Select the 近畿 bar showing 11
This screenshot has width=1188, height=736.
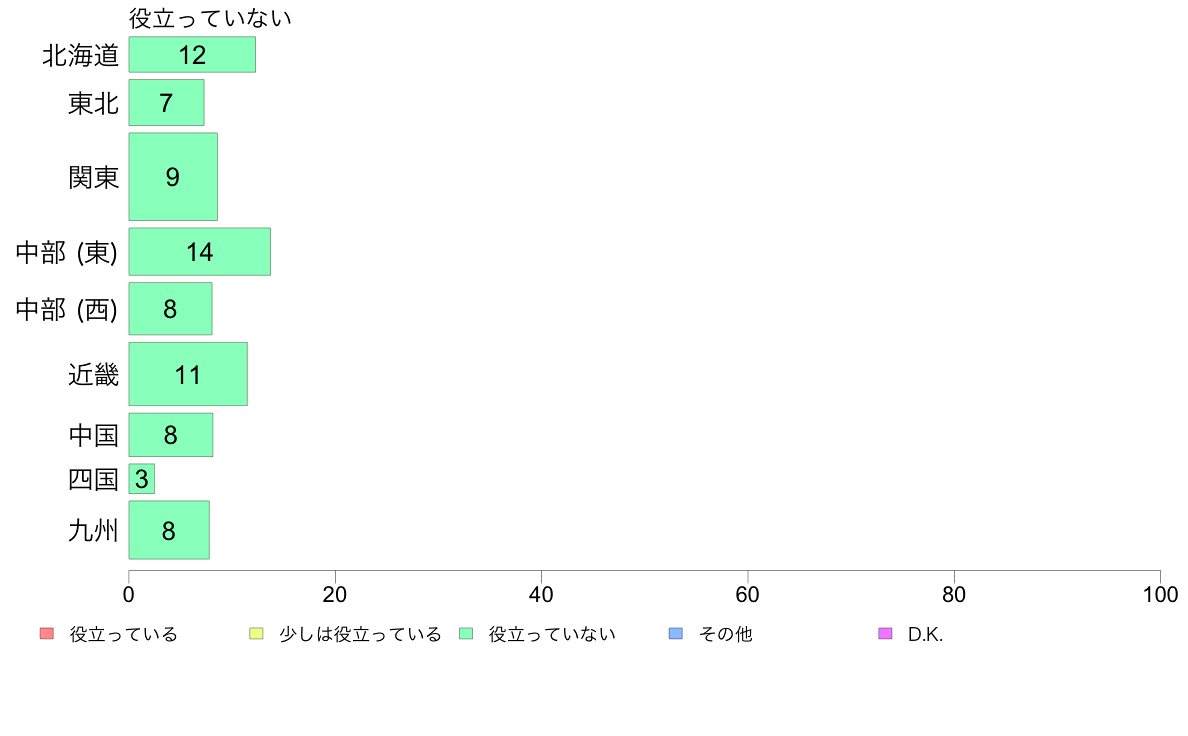(x=188, y=374)
